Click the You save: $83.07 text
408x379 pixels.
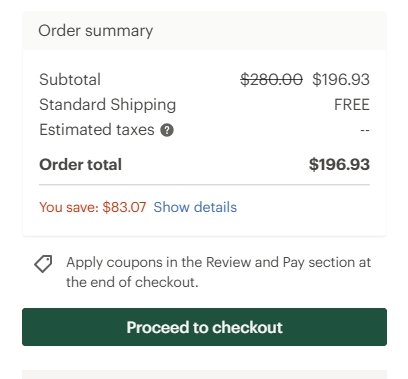[93, 207]
